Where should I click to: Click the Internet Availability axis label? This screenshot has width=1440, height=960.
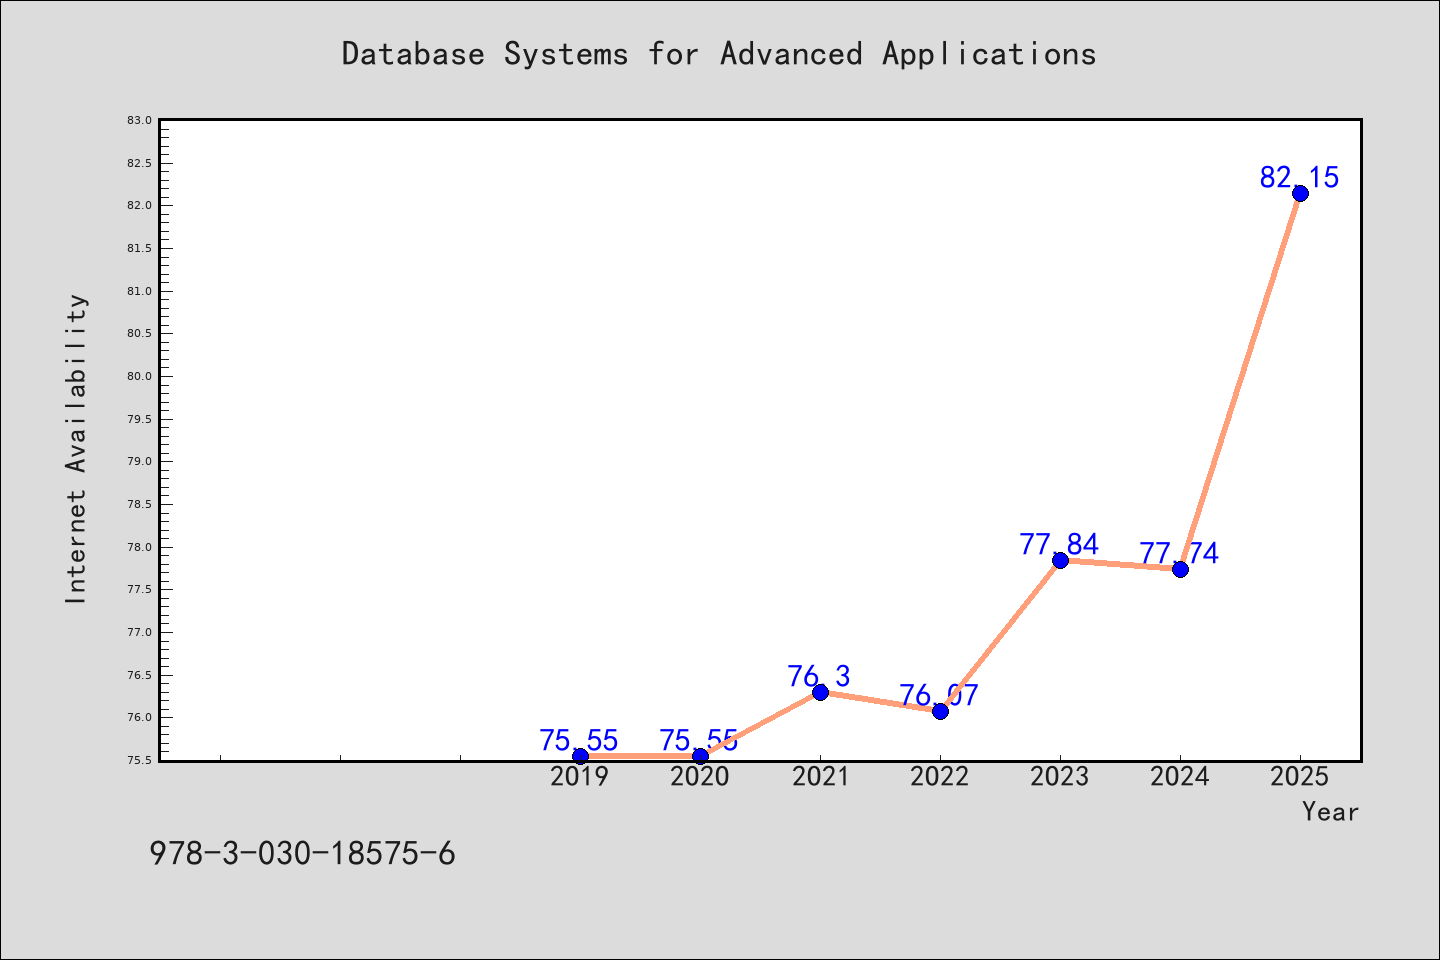coord(77,448)
